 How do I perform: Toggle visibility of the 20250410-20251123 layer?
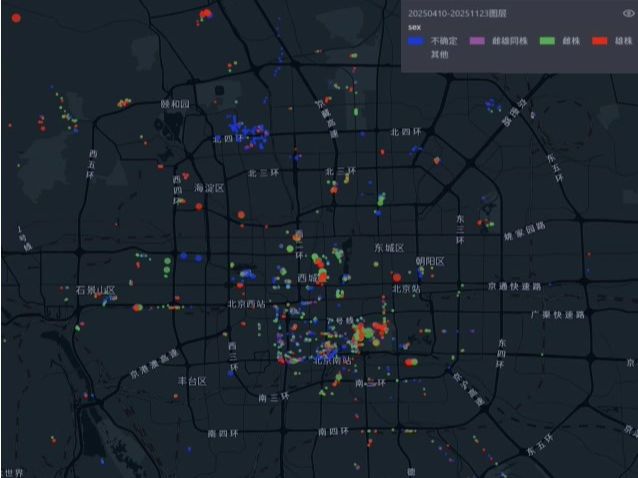(627, 13)
